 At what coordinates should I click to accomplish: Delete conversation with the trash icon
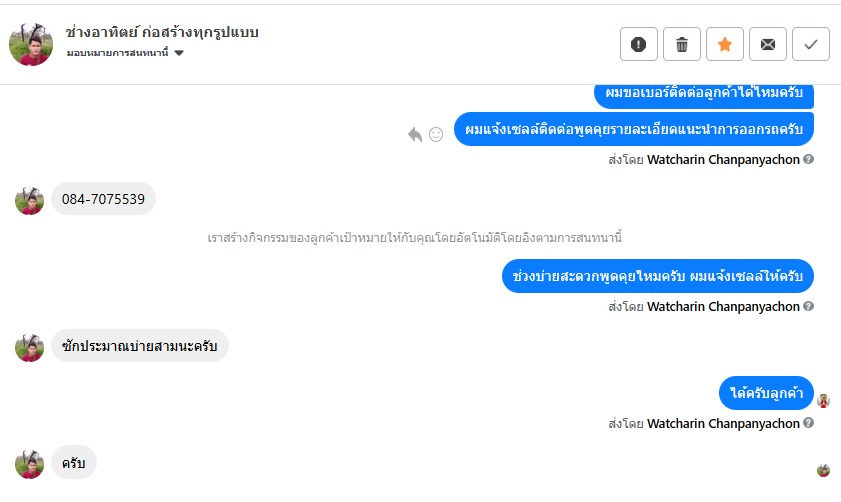coord(682,44)
